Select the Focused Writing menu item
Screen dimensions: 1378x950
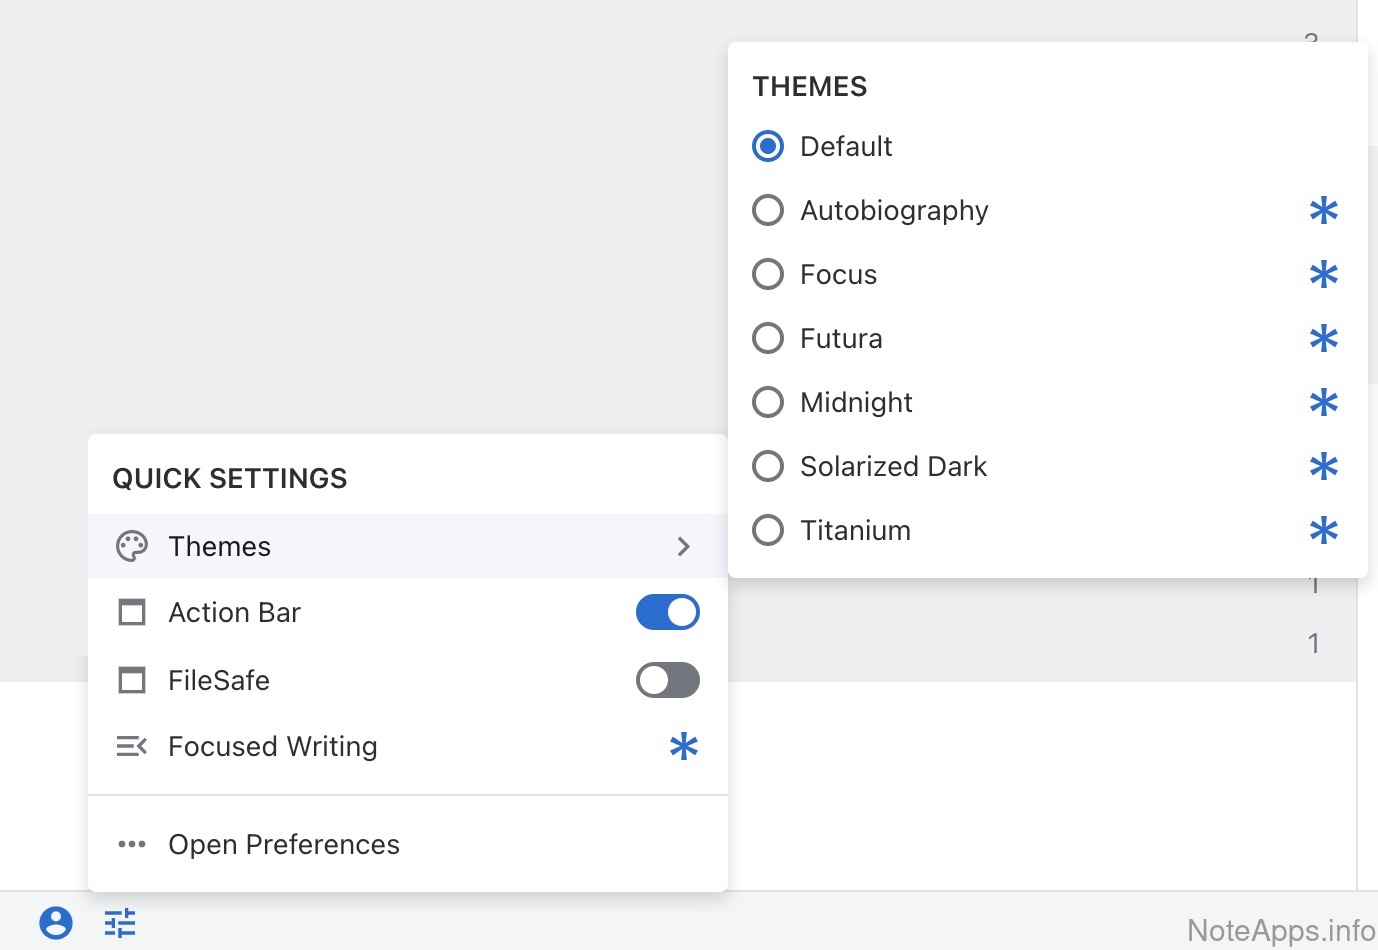273,746
